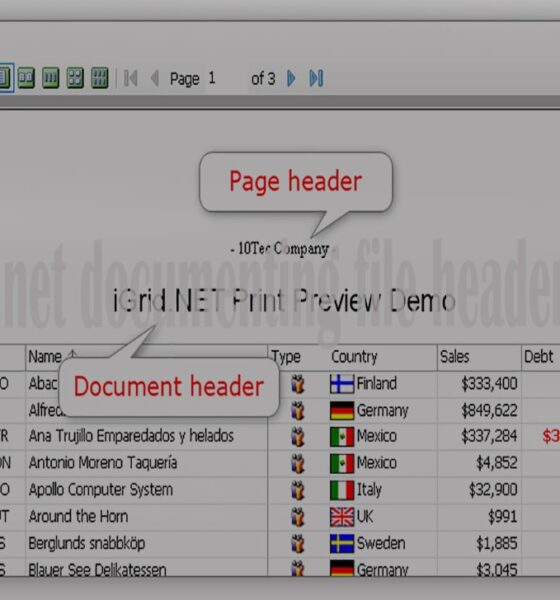
Task: Go to the first page
Action: click(131, 78)
